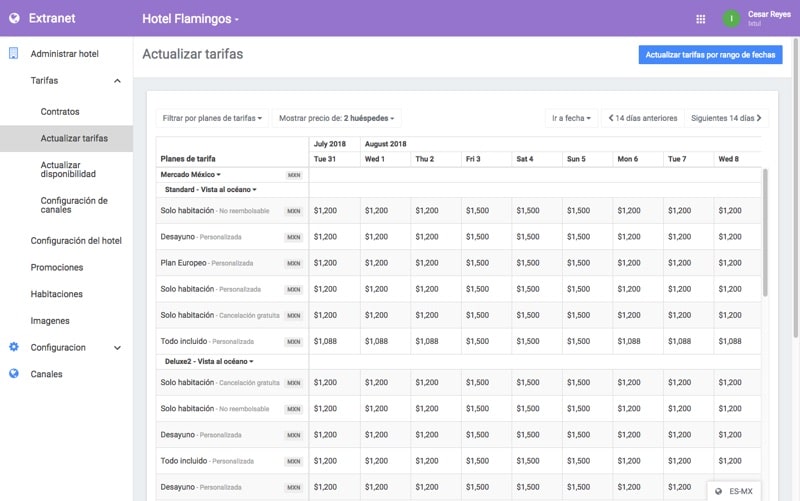
Task: Click Actualizar tarifas por rango de fechas button
Action: click(710, 55)
